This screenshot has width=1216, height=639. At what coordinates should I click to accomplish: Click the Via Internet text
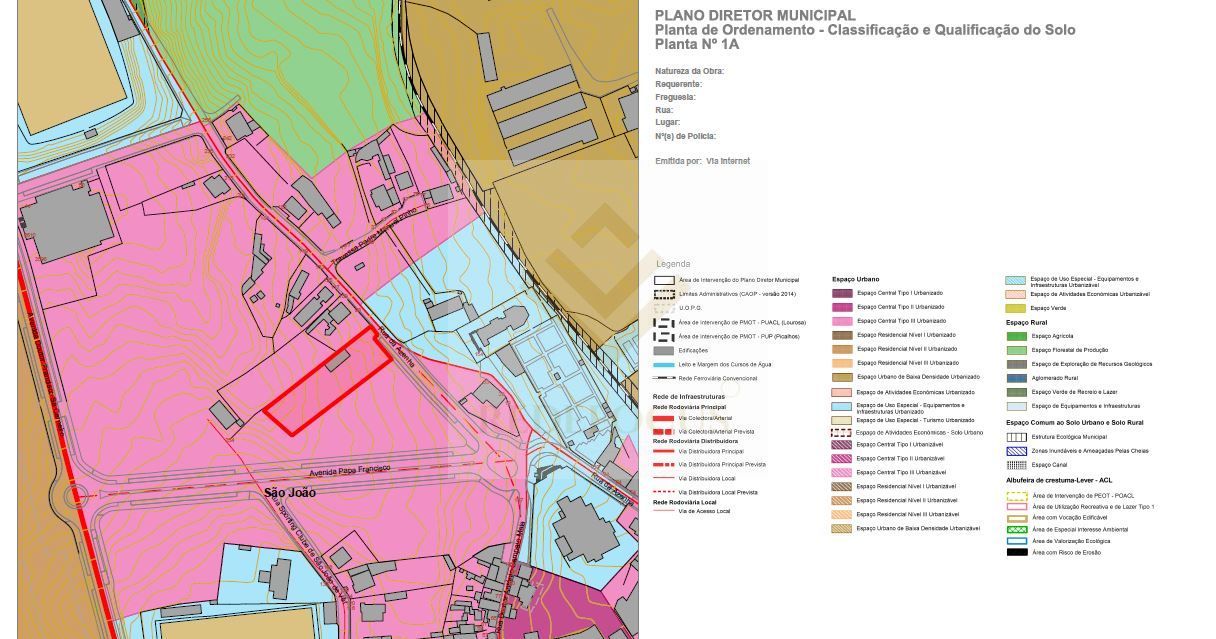[x=727, y=161]
